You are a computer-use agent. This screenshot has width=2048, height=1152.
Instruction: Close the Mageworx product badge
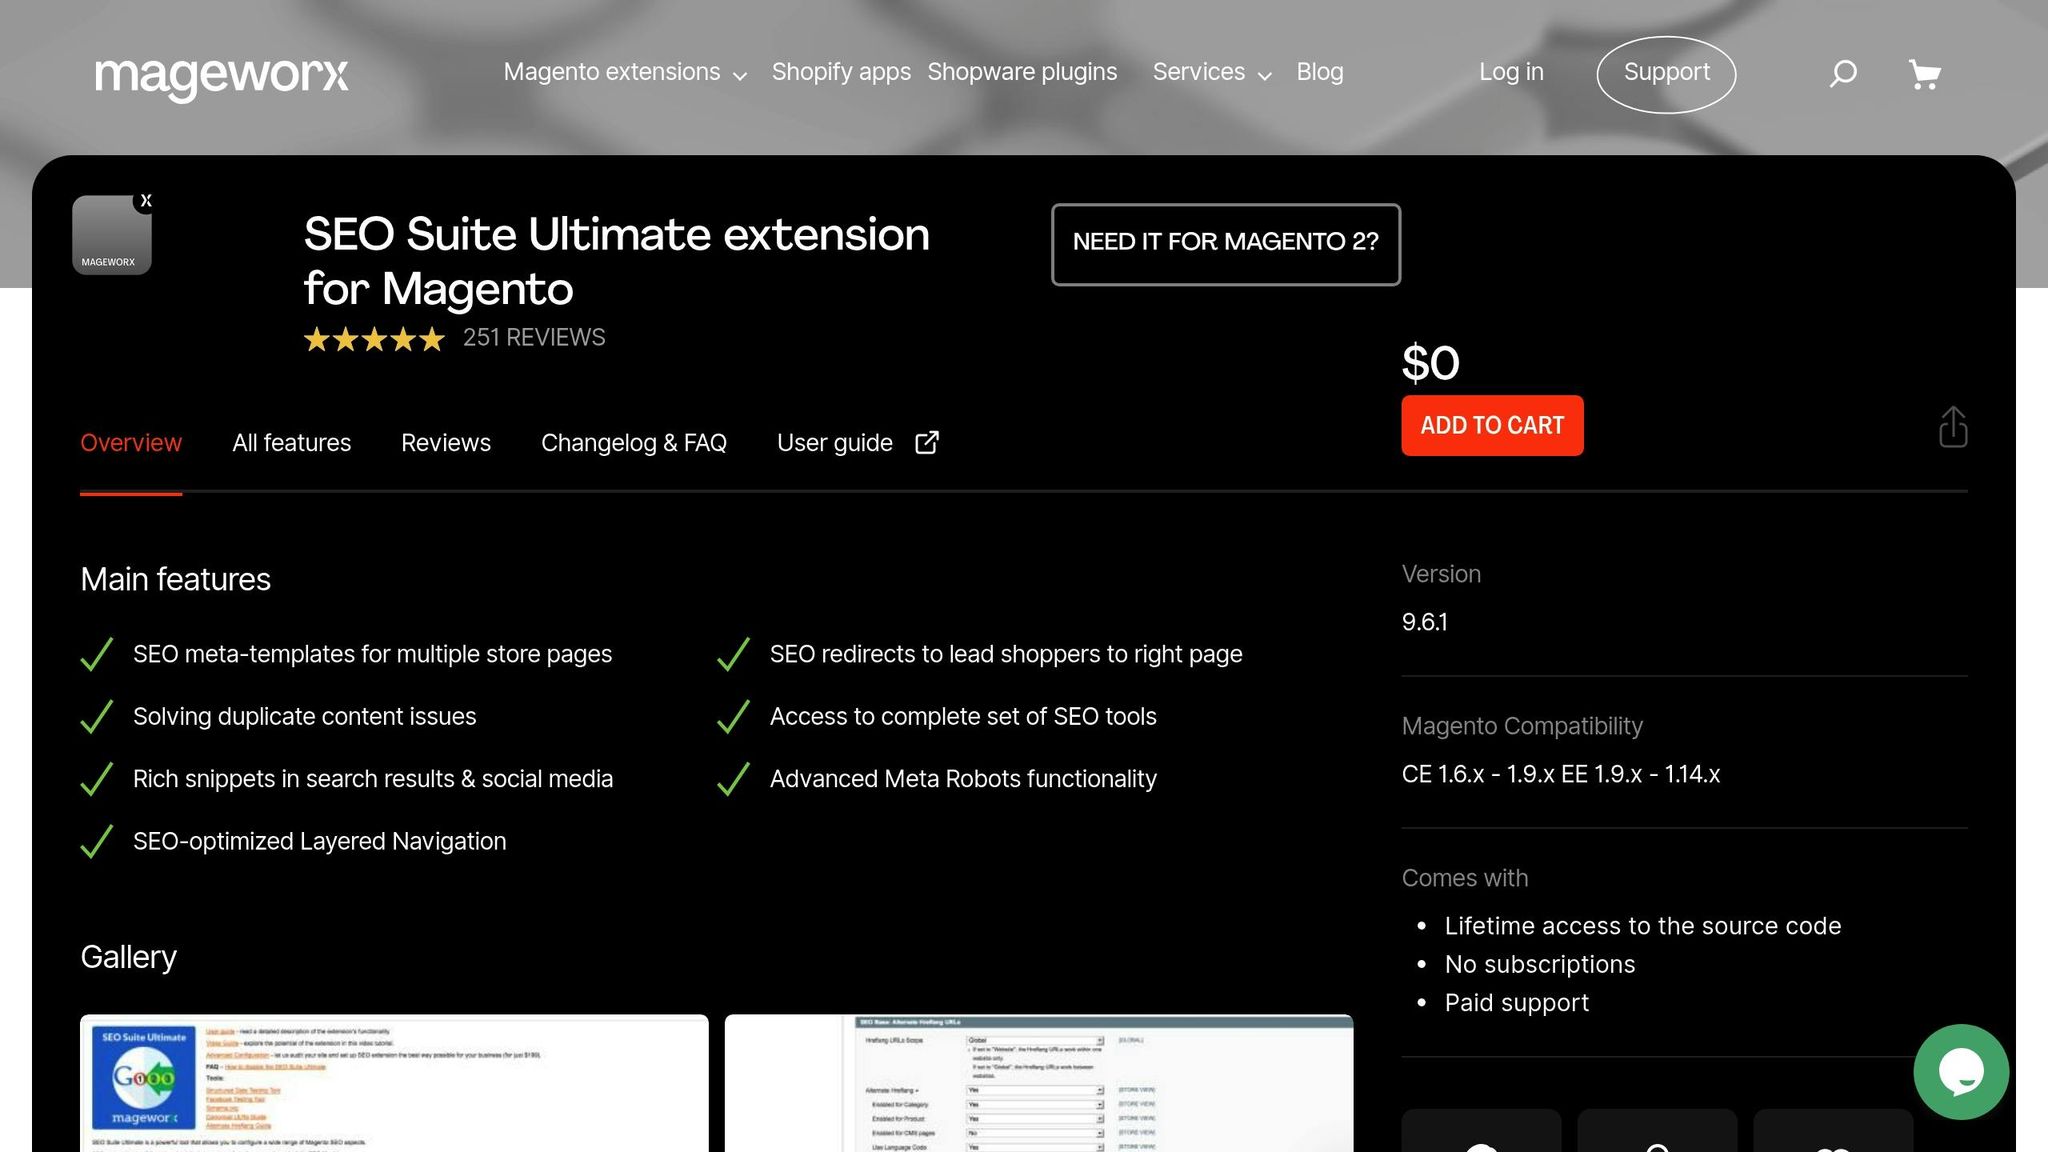click(147, 199)
